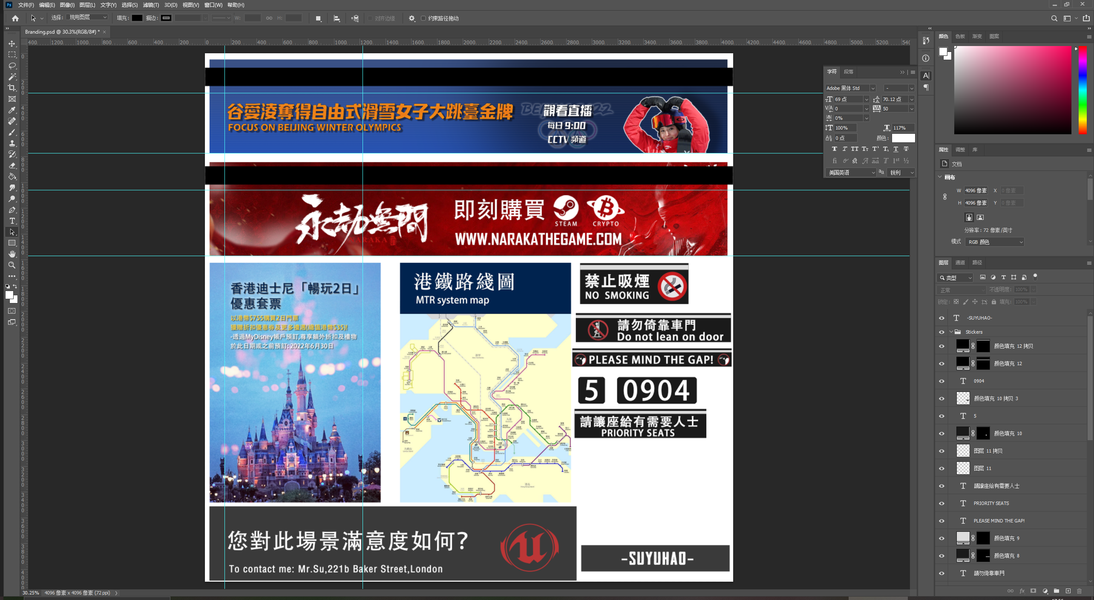This screenshot has width=1094, height=600.
Task: Click the Home icon in the options bar
Action: tap(15, 18)
